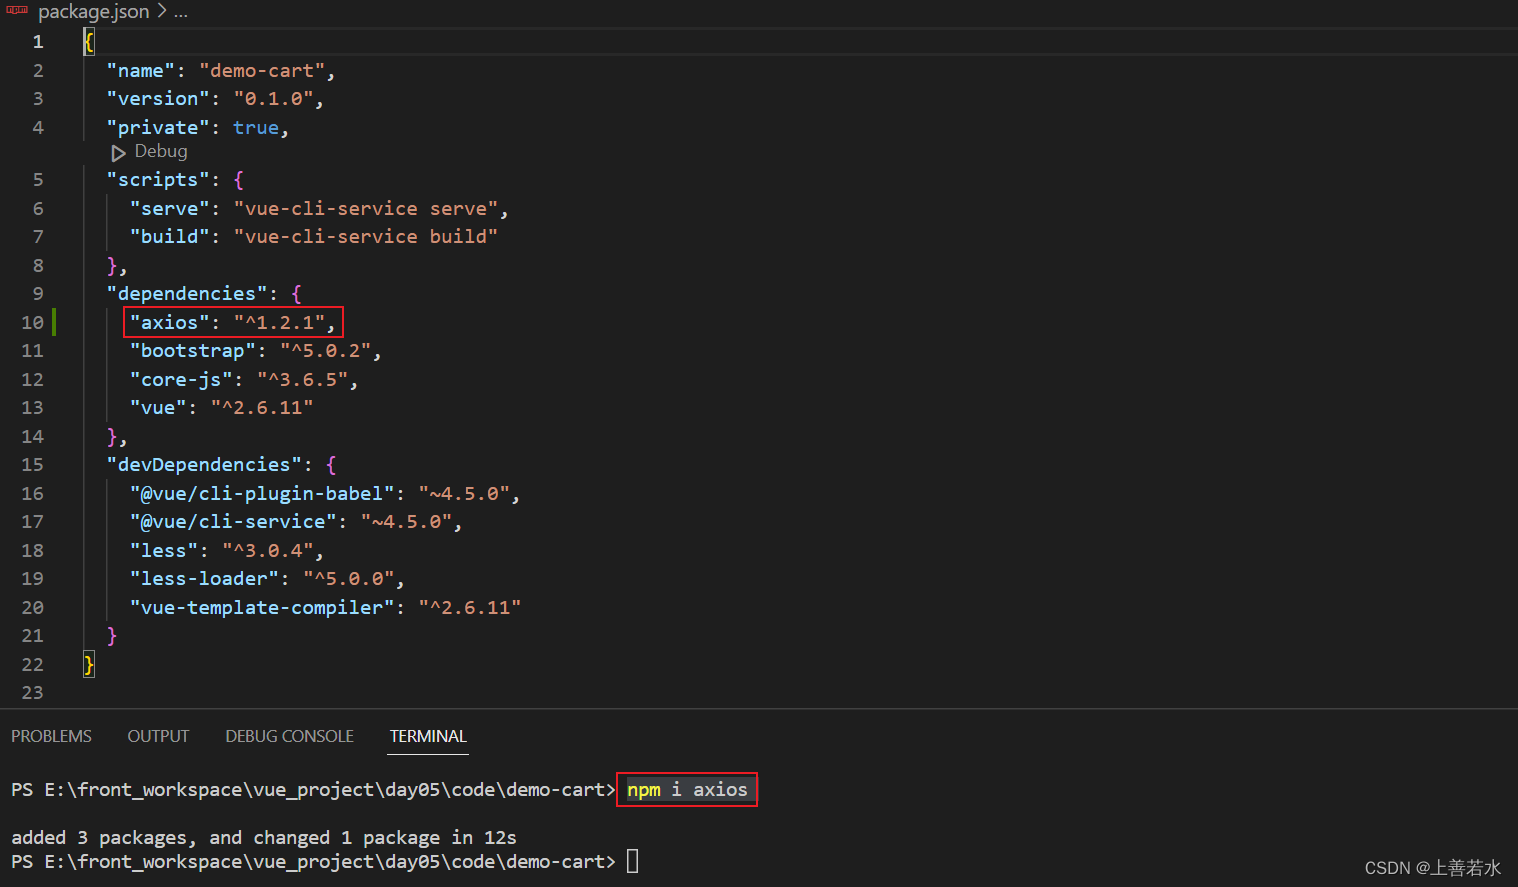Expand the breadcrumb ellipsis after package.json
Screen dimensions: 1518x887
181,13
